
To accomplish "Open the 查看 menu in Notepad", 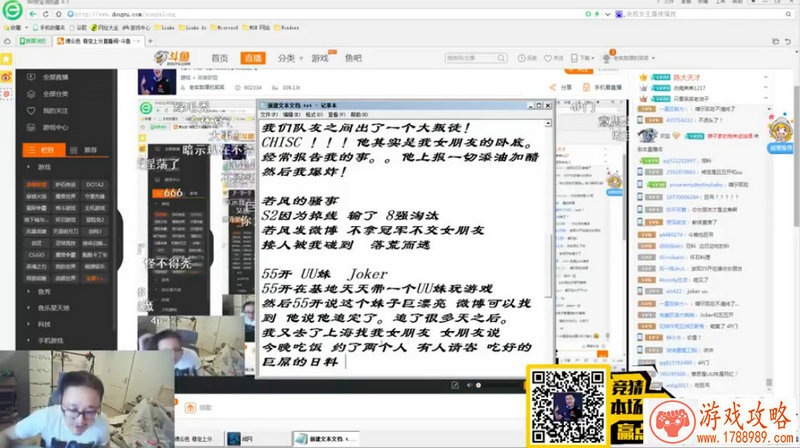I will pos(336,115).
